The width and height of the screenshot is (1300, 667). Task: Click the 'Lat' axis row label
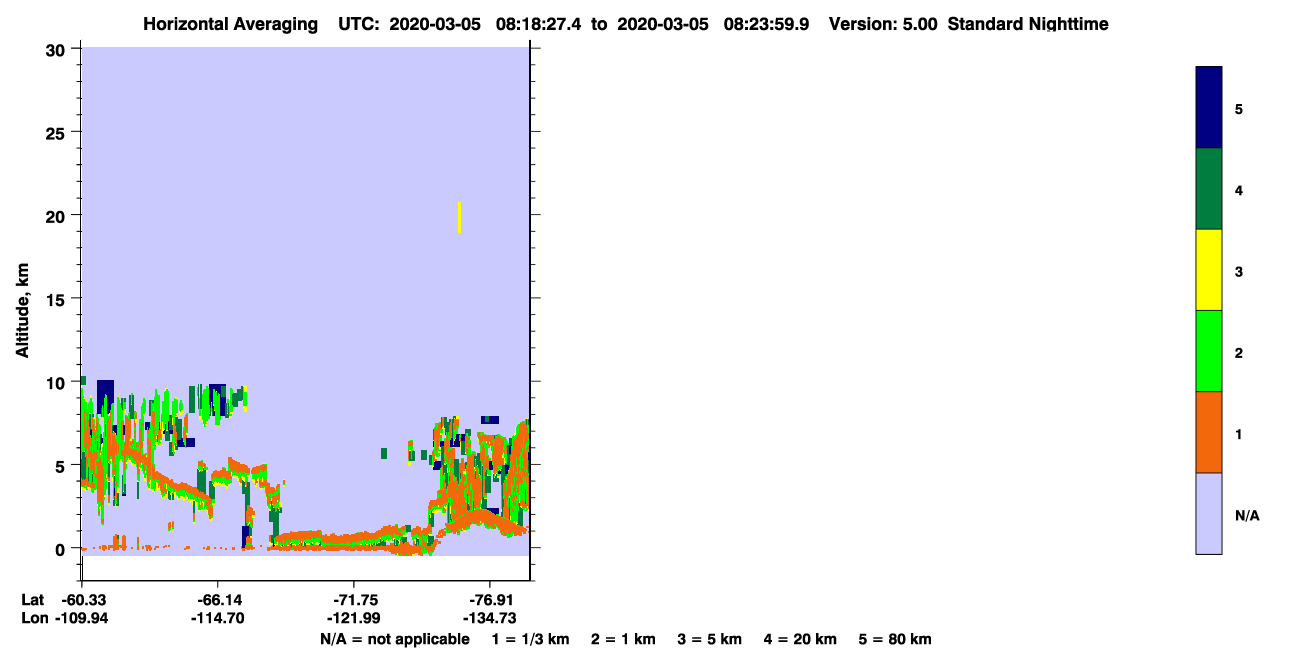pos(32,600)
